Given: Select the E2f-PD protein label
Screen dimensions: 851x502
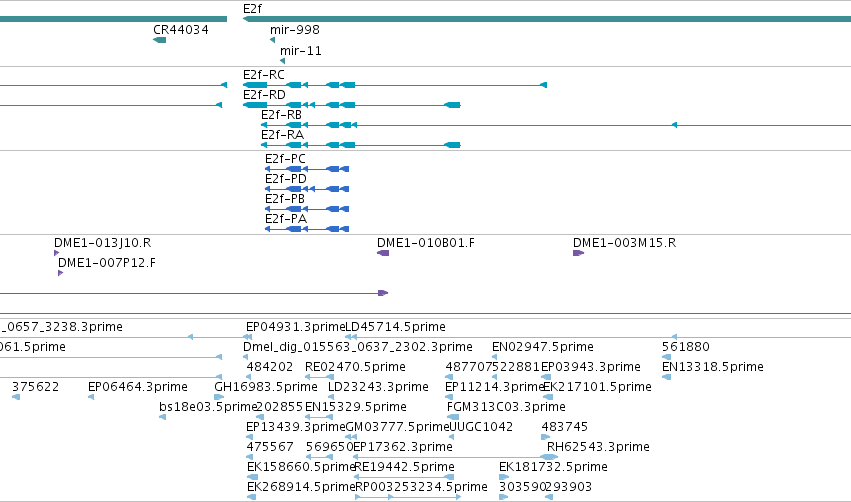Looking at the screenshot, I should point(286,179).
